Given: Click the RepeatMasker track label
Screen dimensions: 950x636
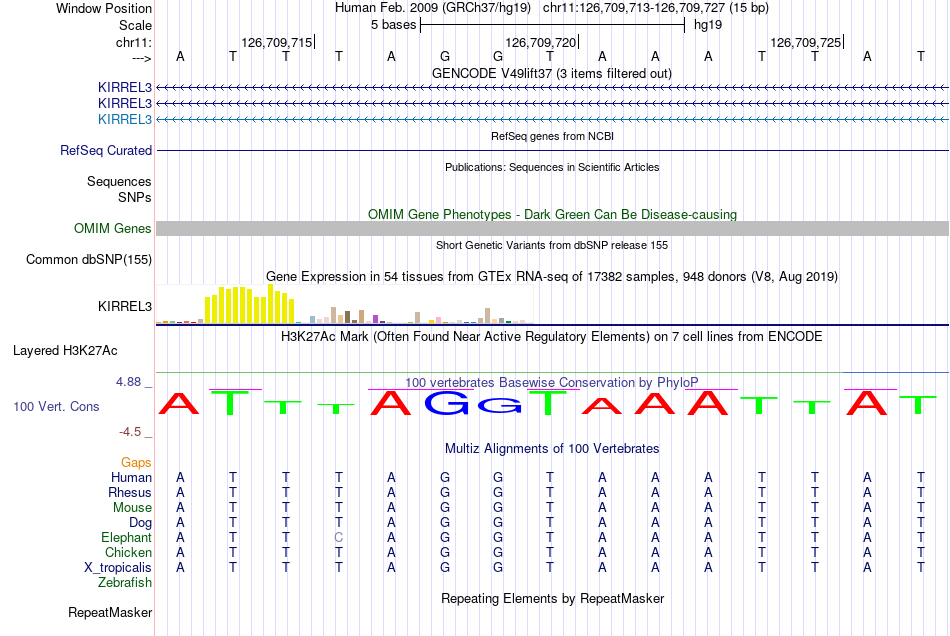Looking at the screenshot, I should tap(110, 613).
